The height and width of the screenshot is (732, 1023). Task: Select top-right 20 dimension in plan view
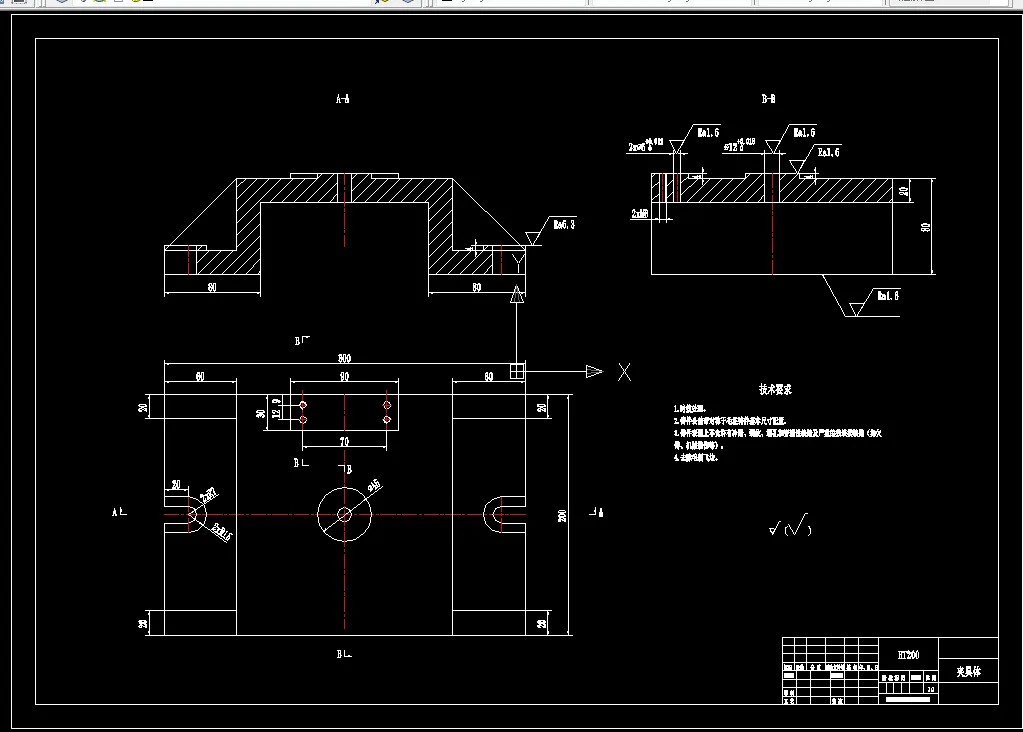tap(542, 408)
